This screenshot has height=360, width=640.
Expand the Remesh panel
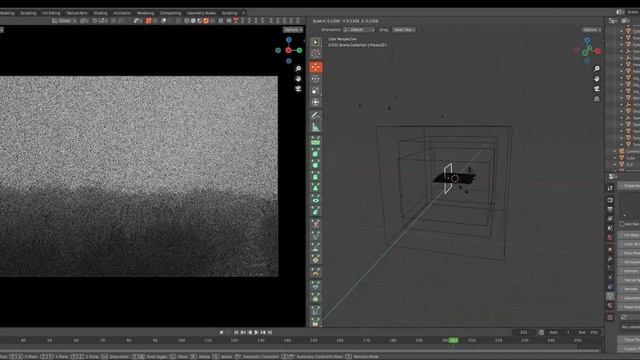tap(629, 289)
